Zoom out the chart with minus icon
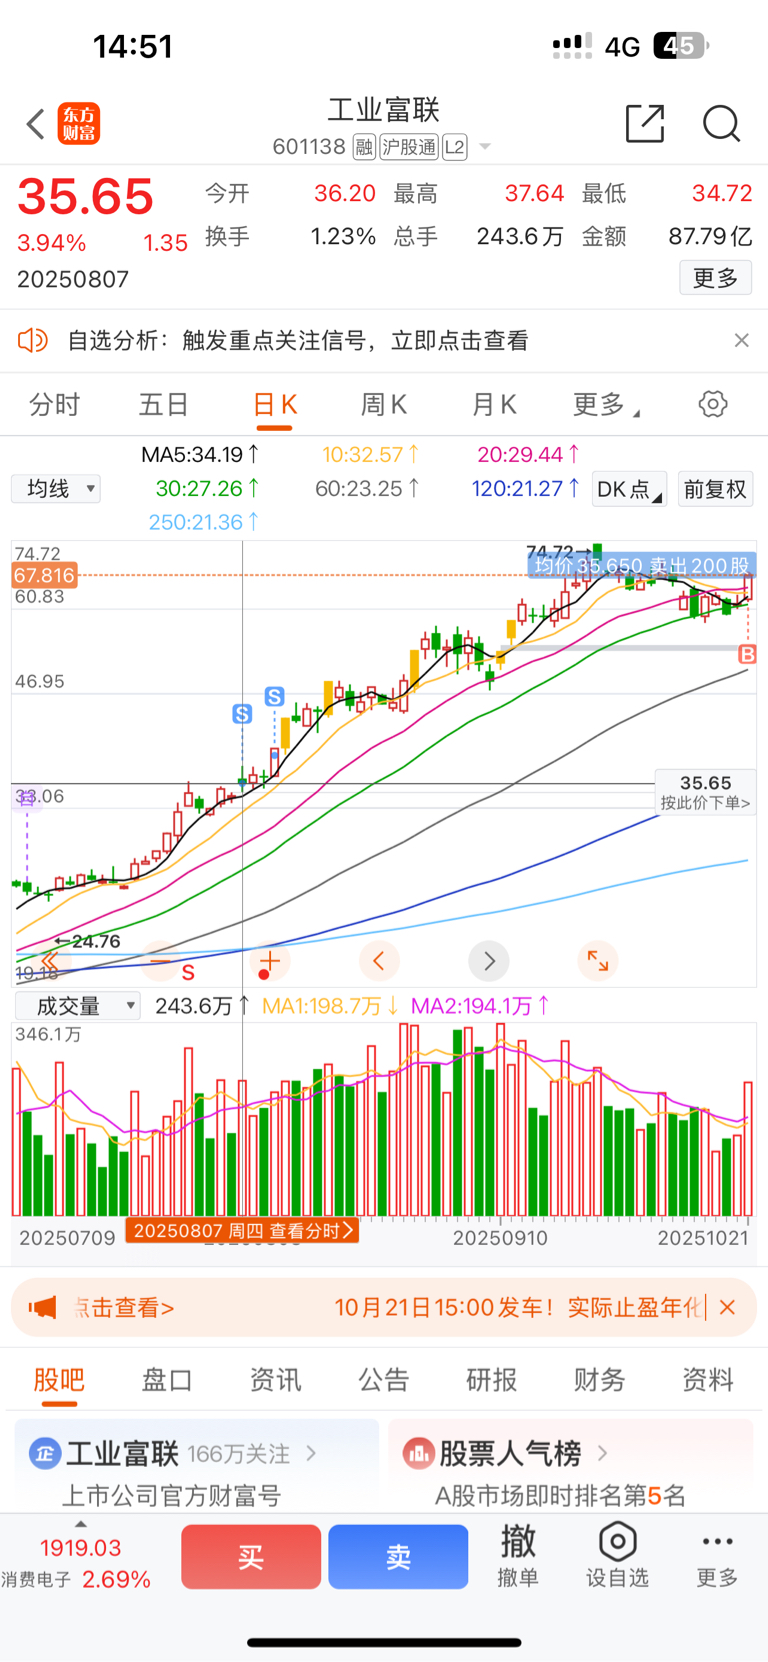 pyautogui.click(x=160, y=961)
